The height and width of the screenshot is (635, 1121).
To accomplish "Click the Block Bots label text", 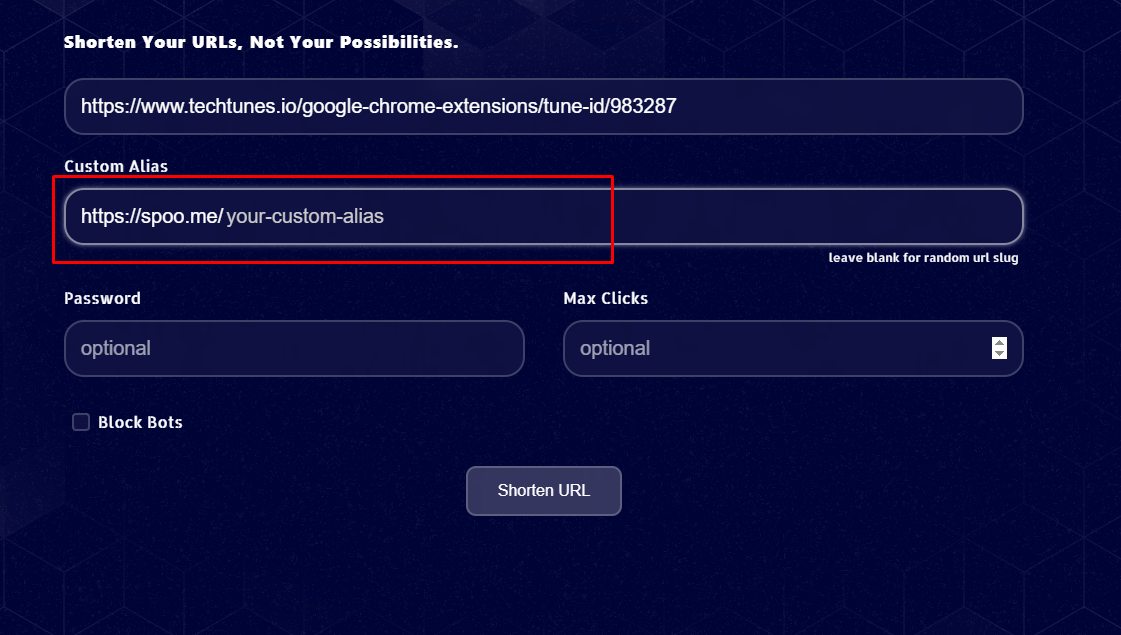I will (x=140, y=421).
